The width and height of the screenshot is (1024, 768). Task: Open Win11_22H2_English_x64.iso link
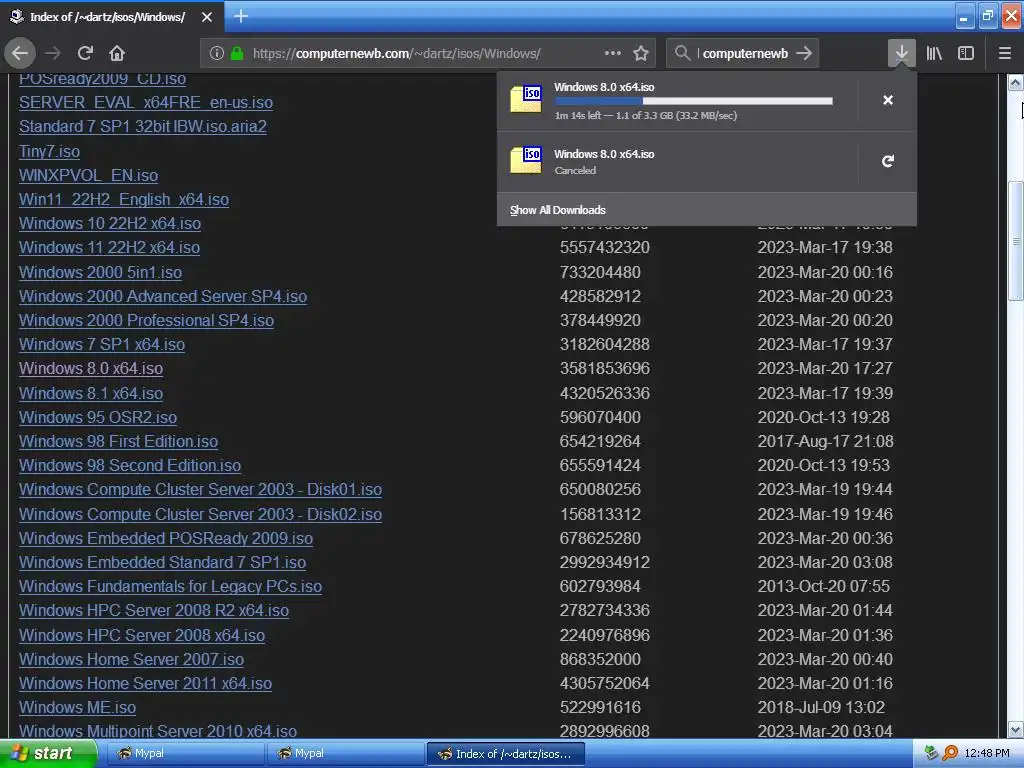click(124, 200)
